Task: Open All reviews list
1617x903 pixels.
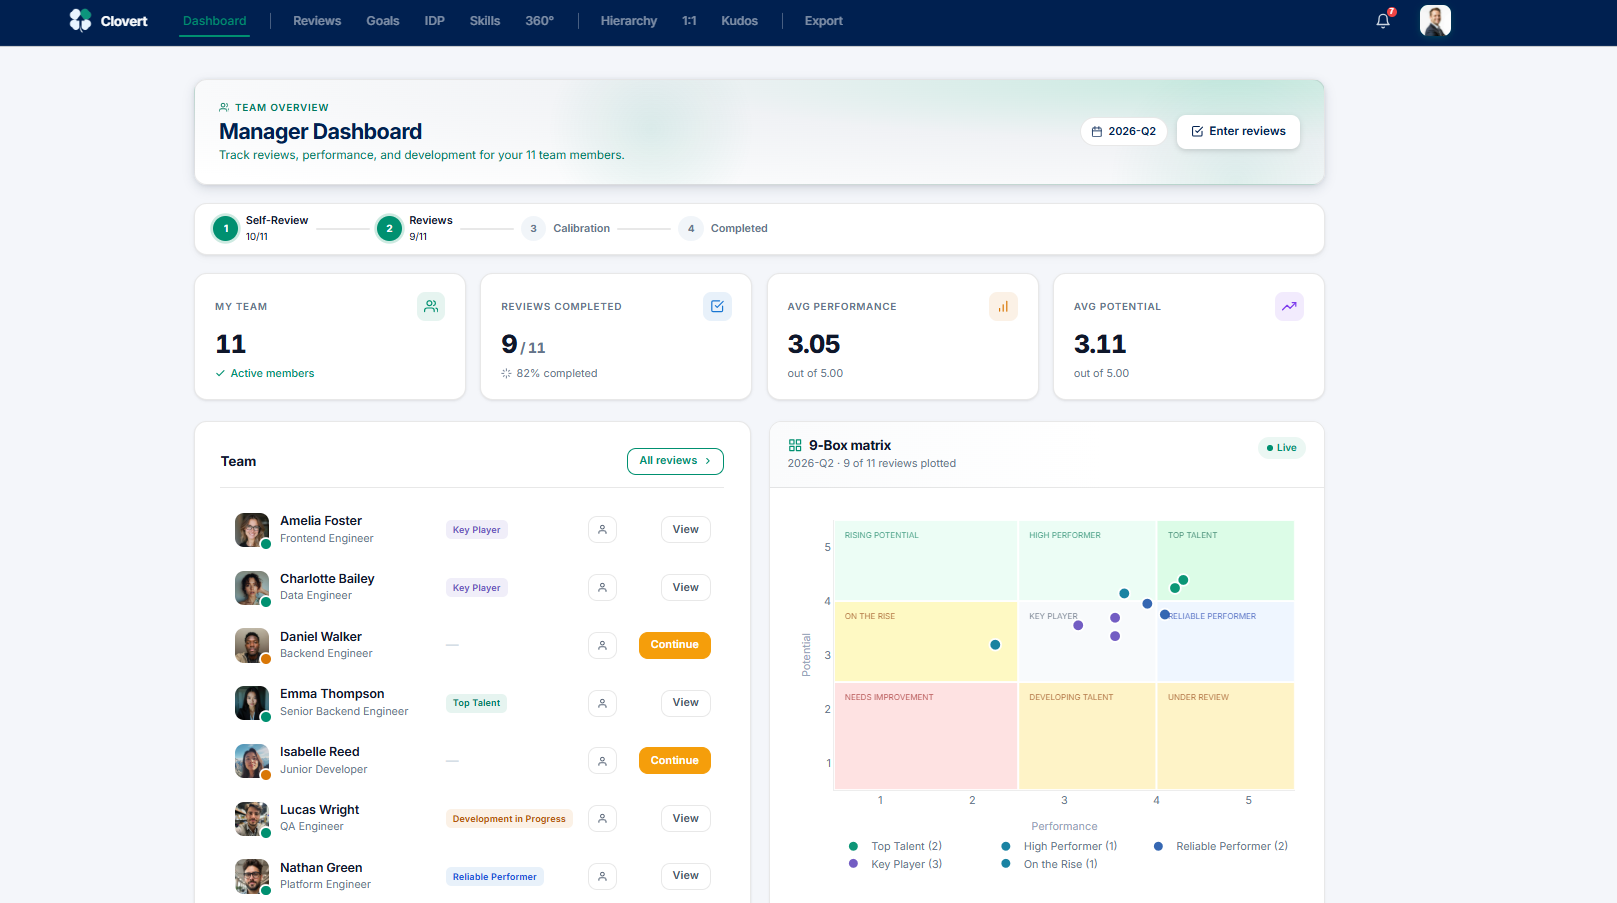Action: pos(675,461)
